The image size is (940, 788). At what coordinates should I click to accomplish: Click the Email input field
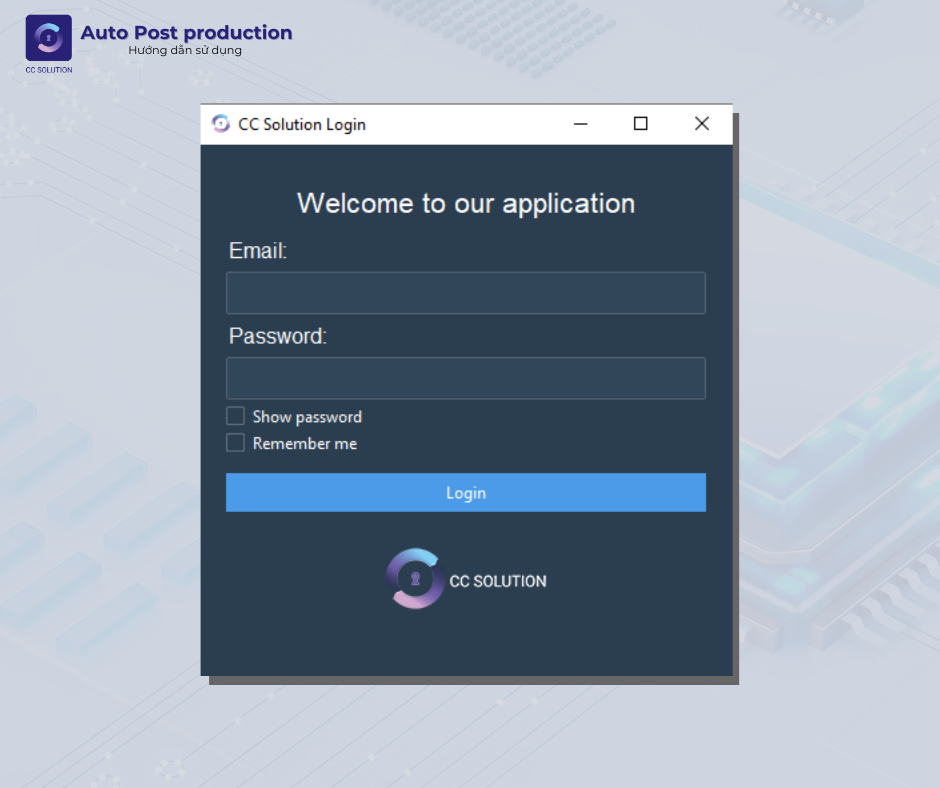pyautogui.click(x=466, y=293)
